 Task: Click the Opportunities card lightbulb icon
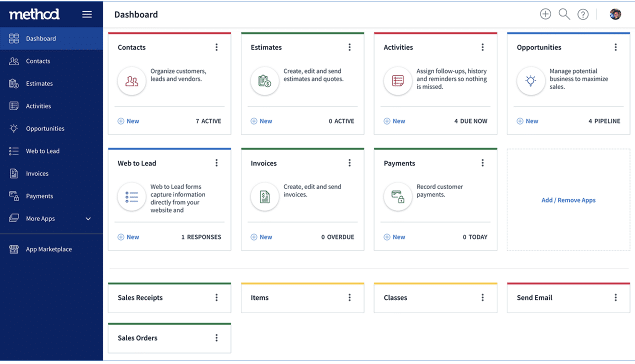click(x=531, y=81)
